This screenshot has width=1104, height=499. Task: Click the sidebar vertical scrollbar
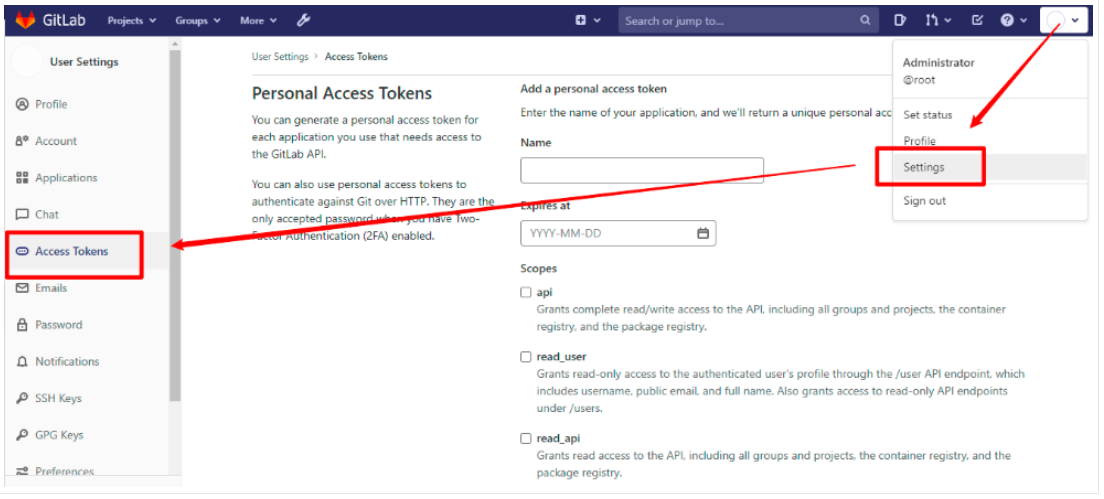point(175,220)
